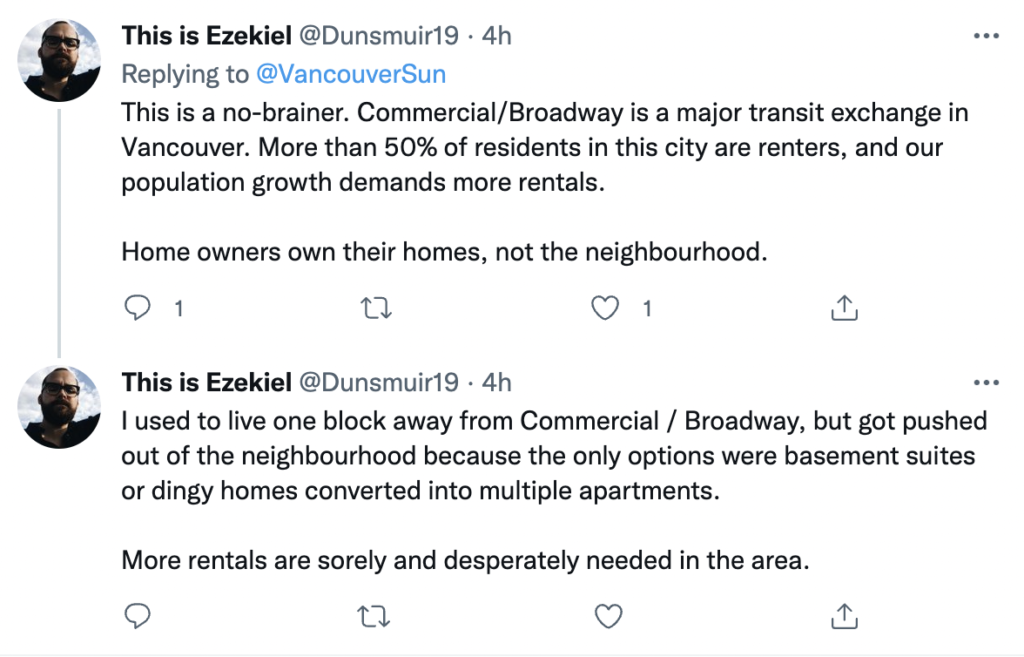Share the first tweet using the upload icon
The width and height of the screenshot is (1024, 657).
pyautogui.click(x=844, y=308)
